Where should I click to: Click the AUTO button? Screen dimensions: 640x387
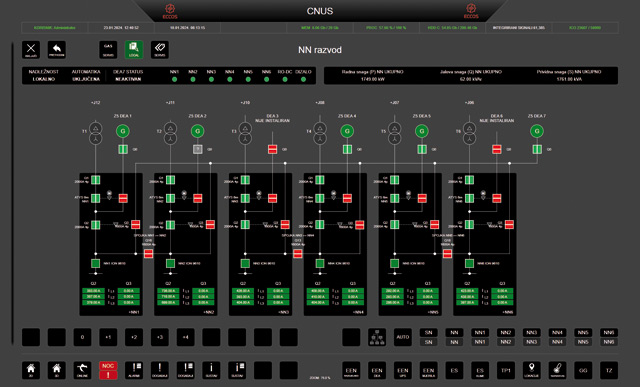click(x=402, y=337)
